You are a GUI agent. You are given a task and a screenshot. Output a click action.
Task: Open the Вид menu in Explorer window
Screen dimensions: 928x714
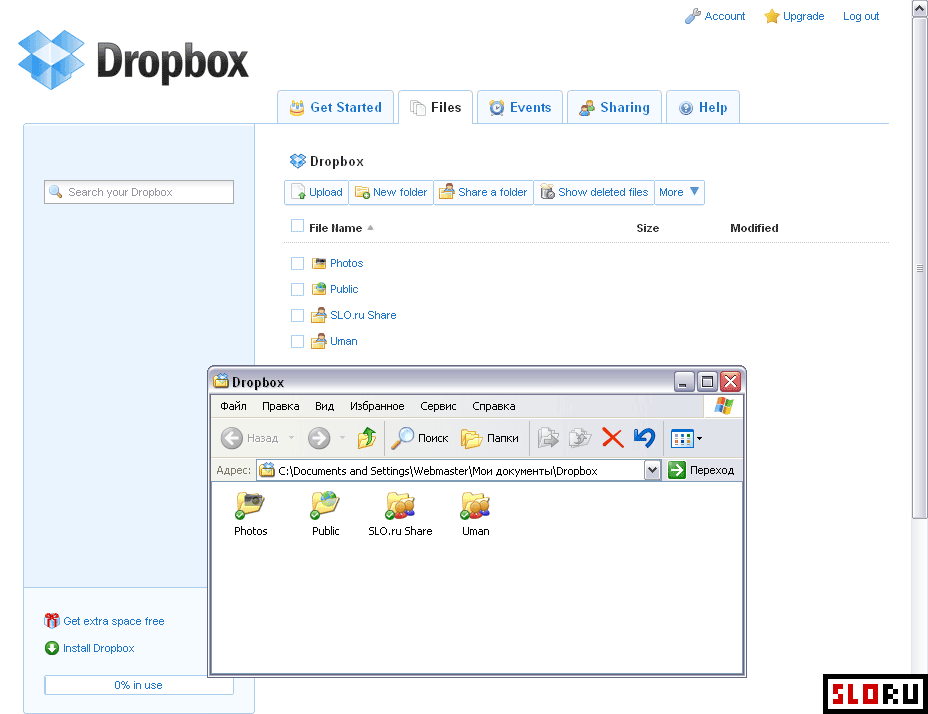[324, 406]
